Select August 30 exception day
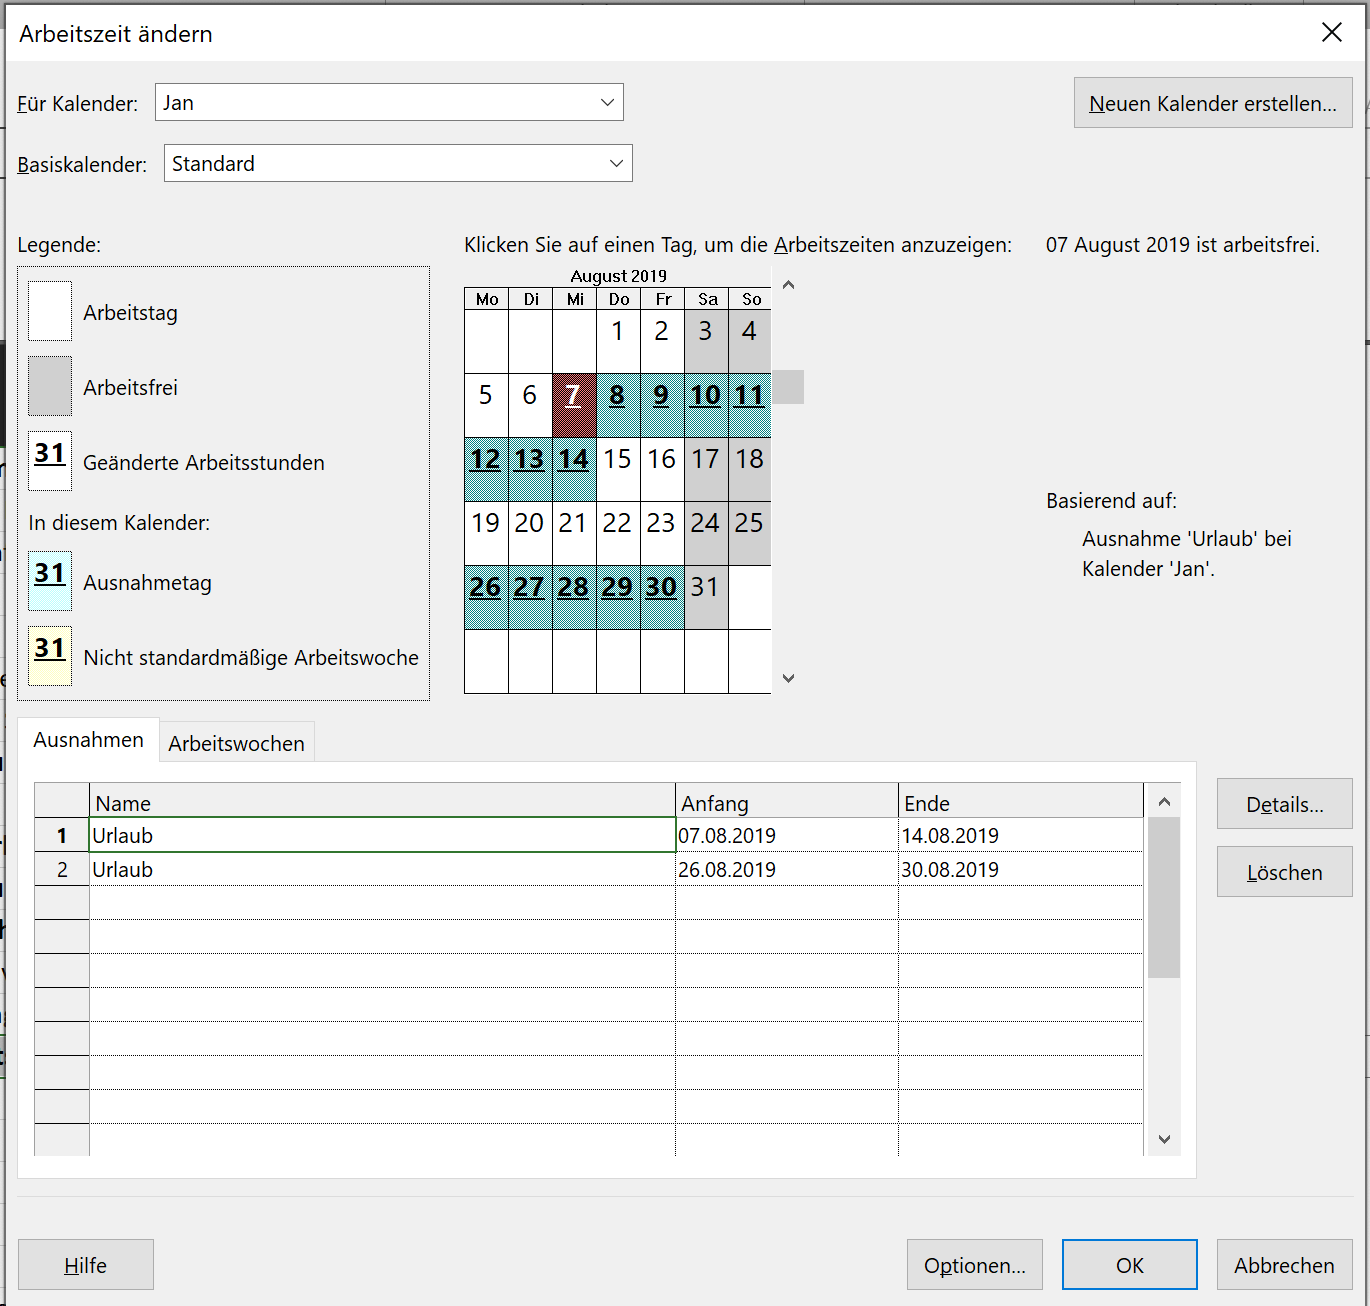Viewport: 1370px width, 1306px height. tap(662, 597)
